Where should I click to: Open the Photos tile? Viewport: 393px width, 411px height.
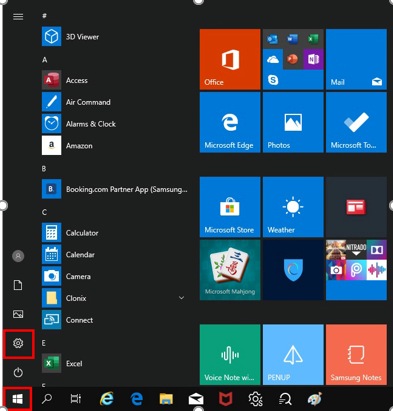[293, 122]
